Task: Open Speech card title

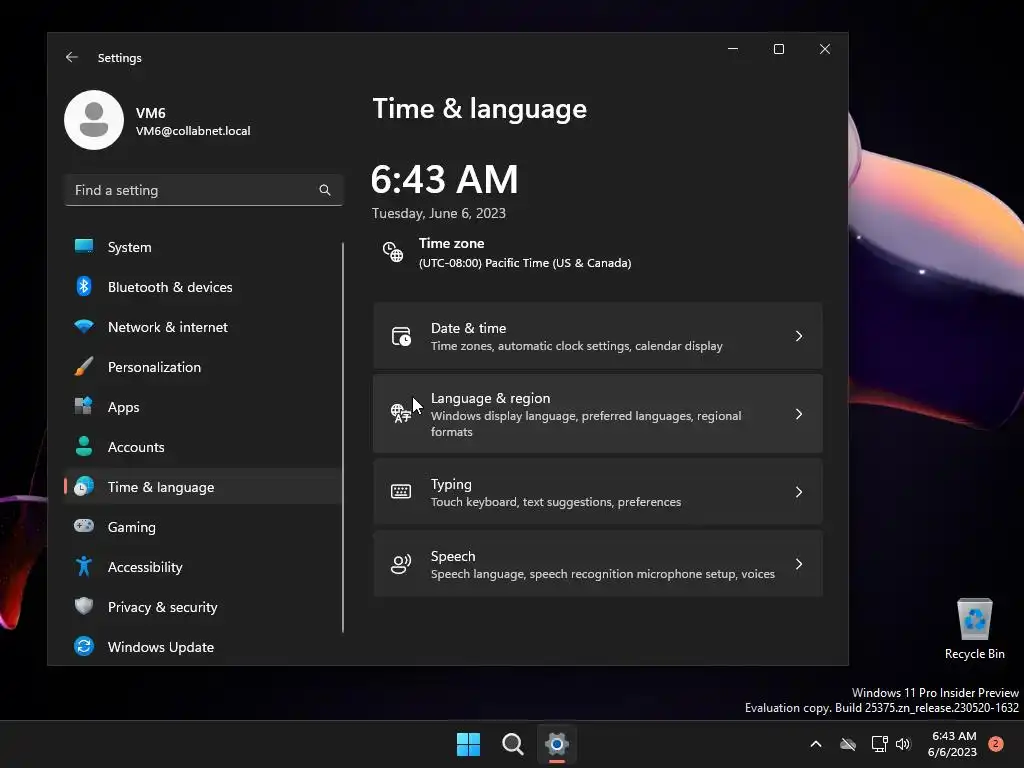Action: point(453,556)
